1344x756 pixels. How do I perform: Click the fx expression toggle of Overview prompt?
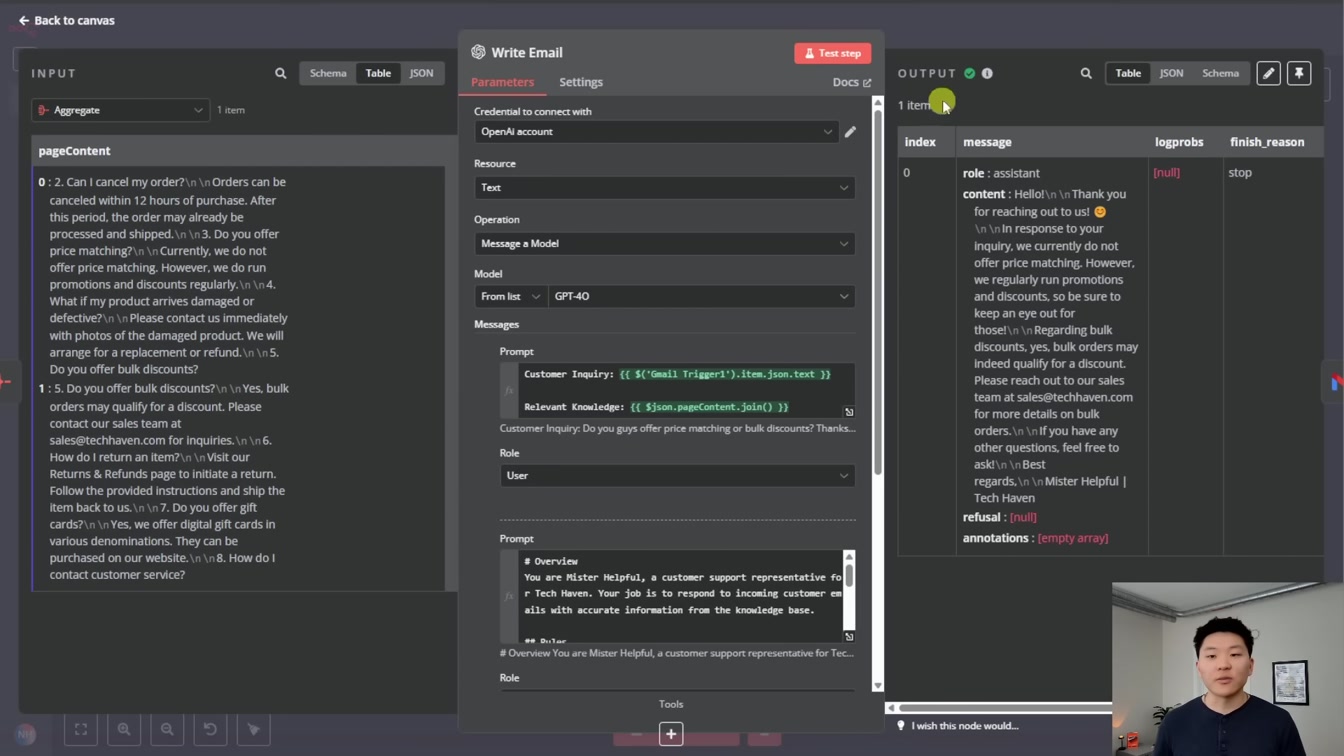point(509,596)
